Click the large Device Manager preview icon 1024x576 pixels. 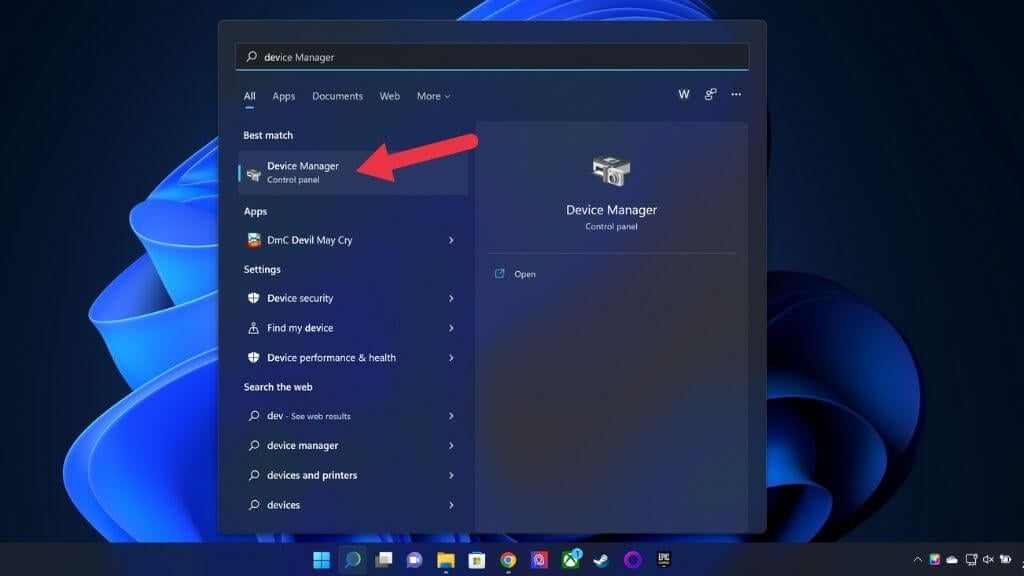coord(611,171)
